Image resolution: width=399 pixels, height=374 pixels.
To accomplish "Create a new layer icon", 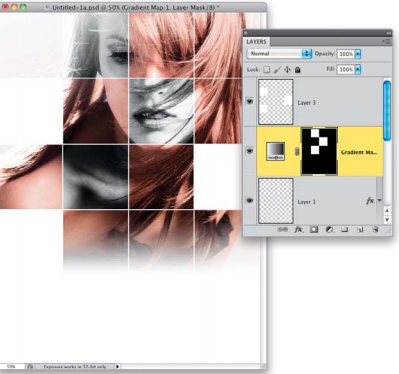I will click(360, 230).
